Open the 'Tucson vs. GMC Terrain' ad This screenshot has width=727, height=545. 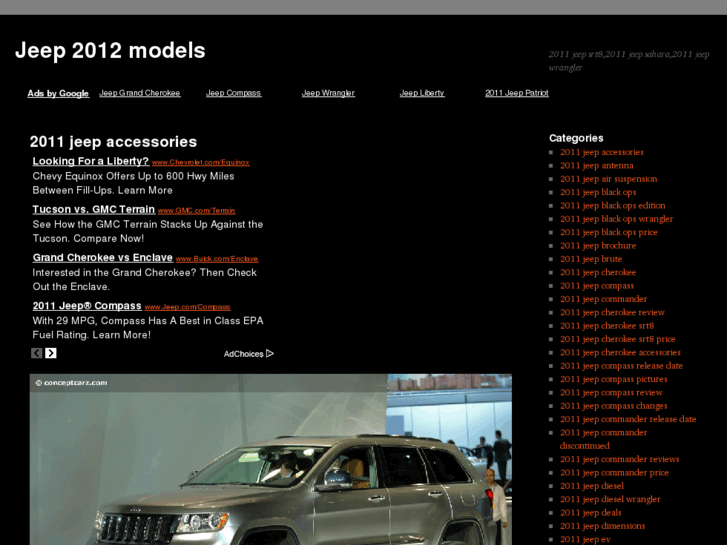click(x=93, y=209)
